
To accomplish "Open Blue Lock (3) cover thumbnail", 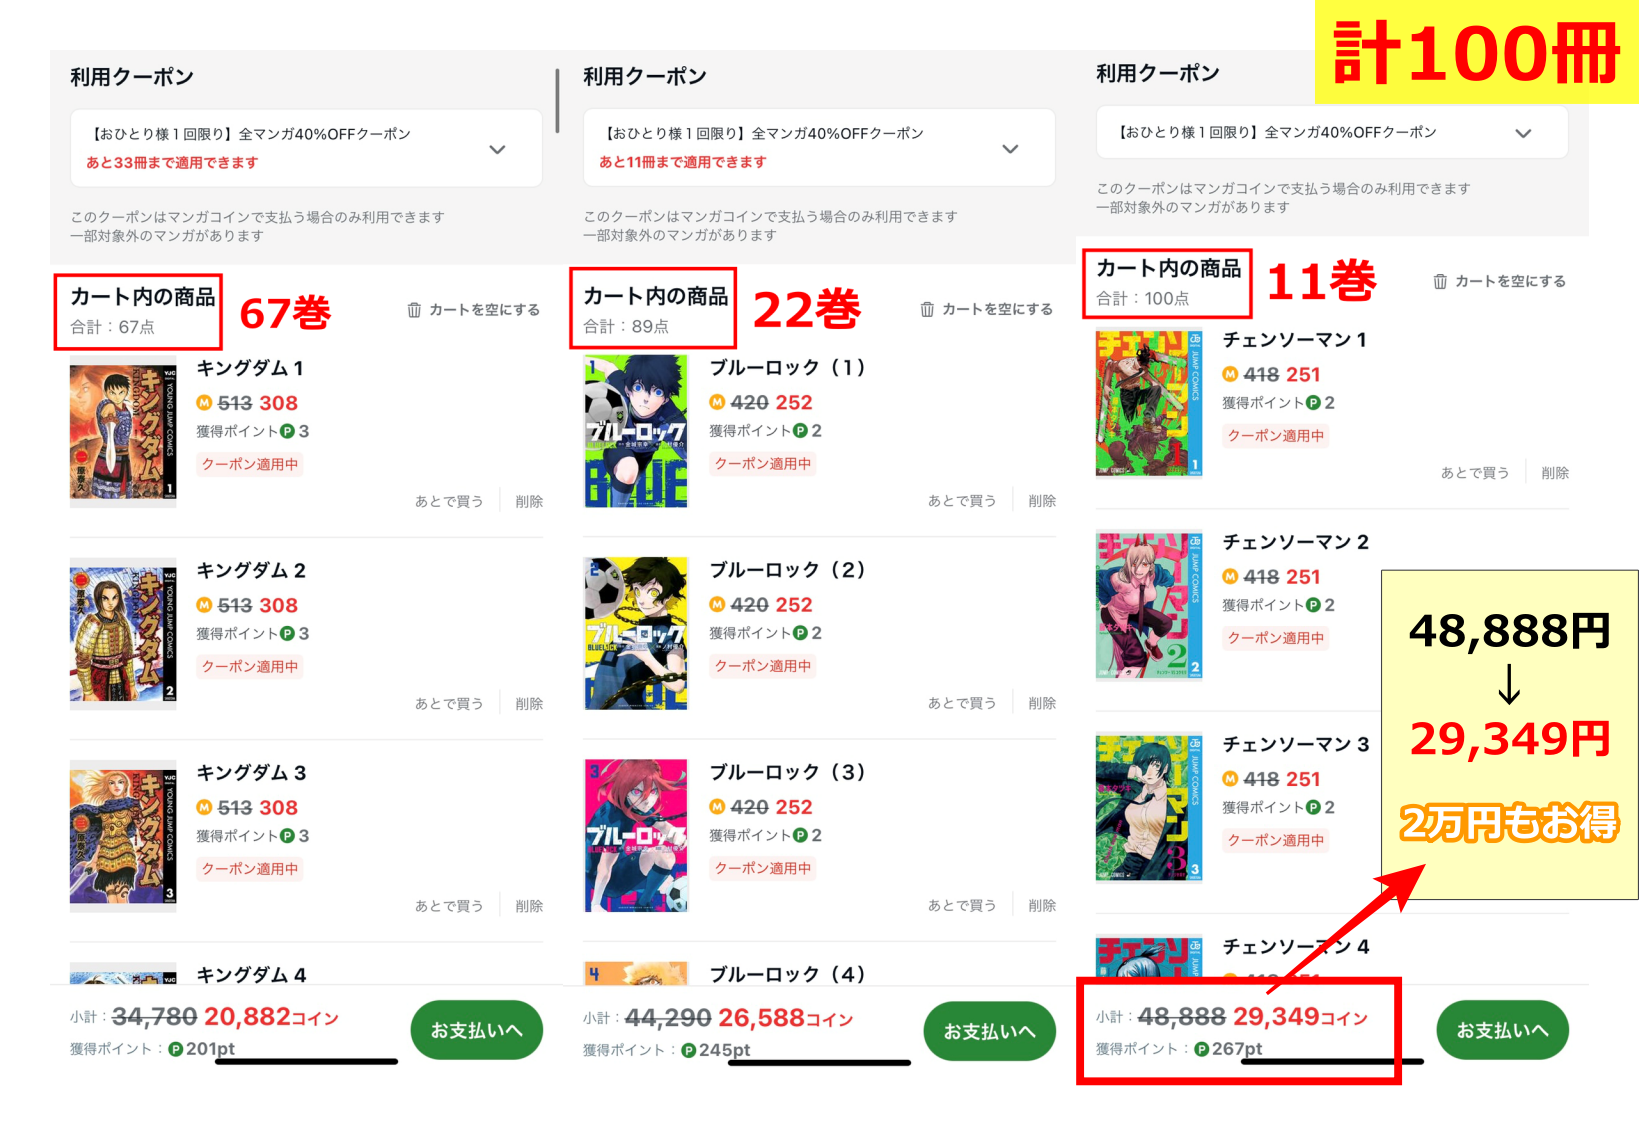I will 636,835.
